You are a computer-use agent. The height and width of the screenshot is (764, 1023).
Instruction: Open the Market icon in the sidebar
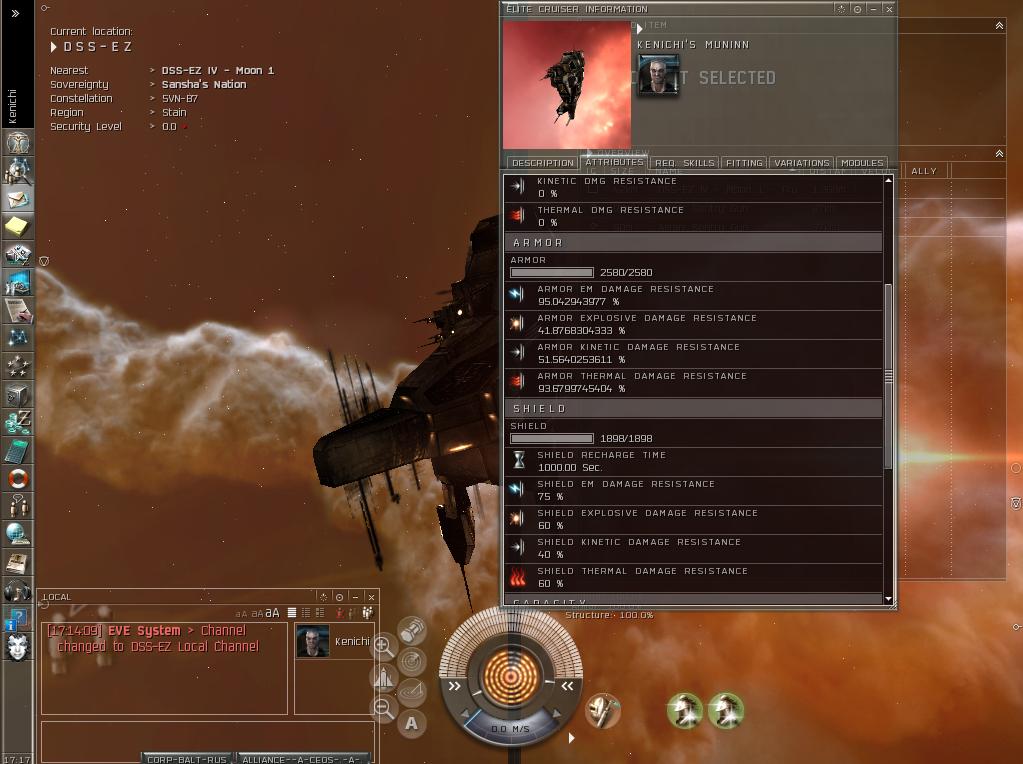point(18,283)
